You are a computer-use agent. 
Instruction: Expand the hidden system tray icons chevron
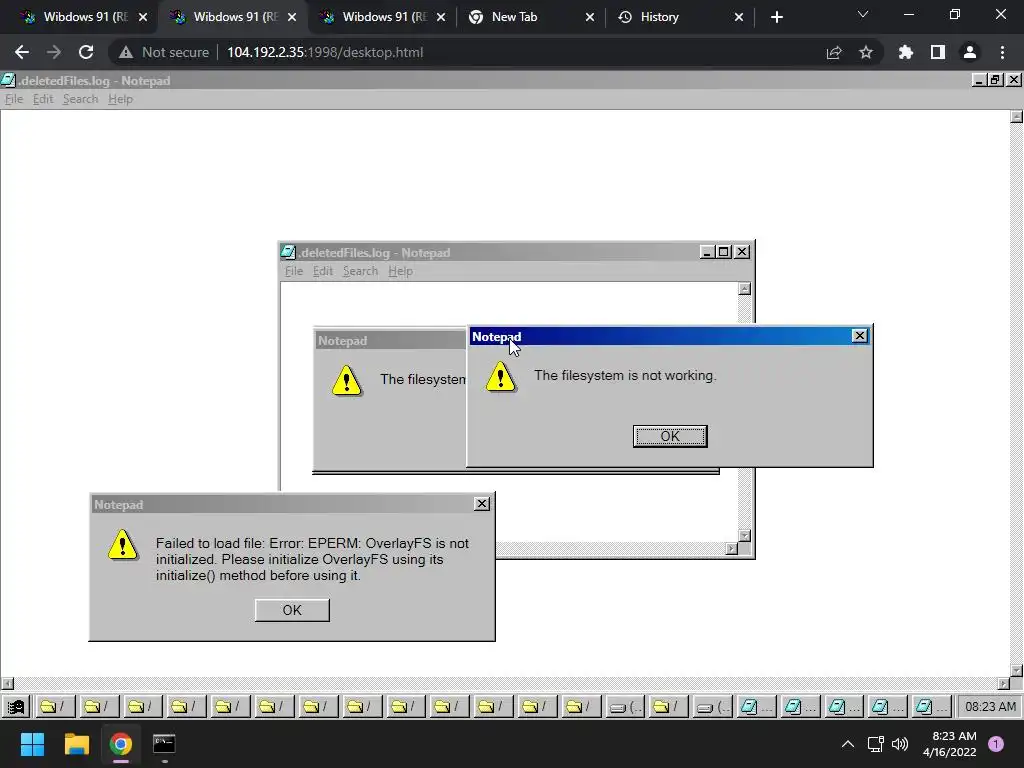pyautogui.click(x=848, y=744)
